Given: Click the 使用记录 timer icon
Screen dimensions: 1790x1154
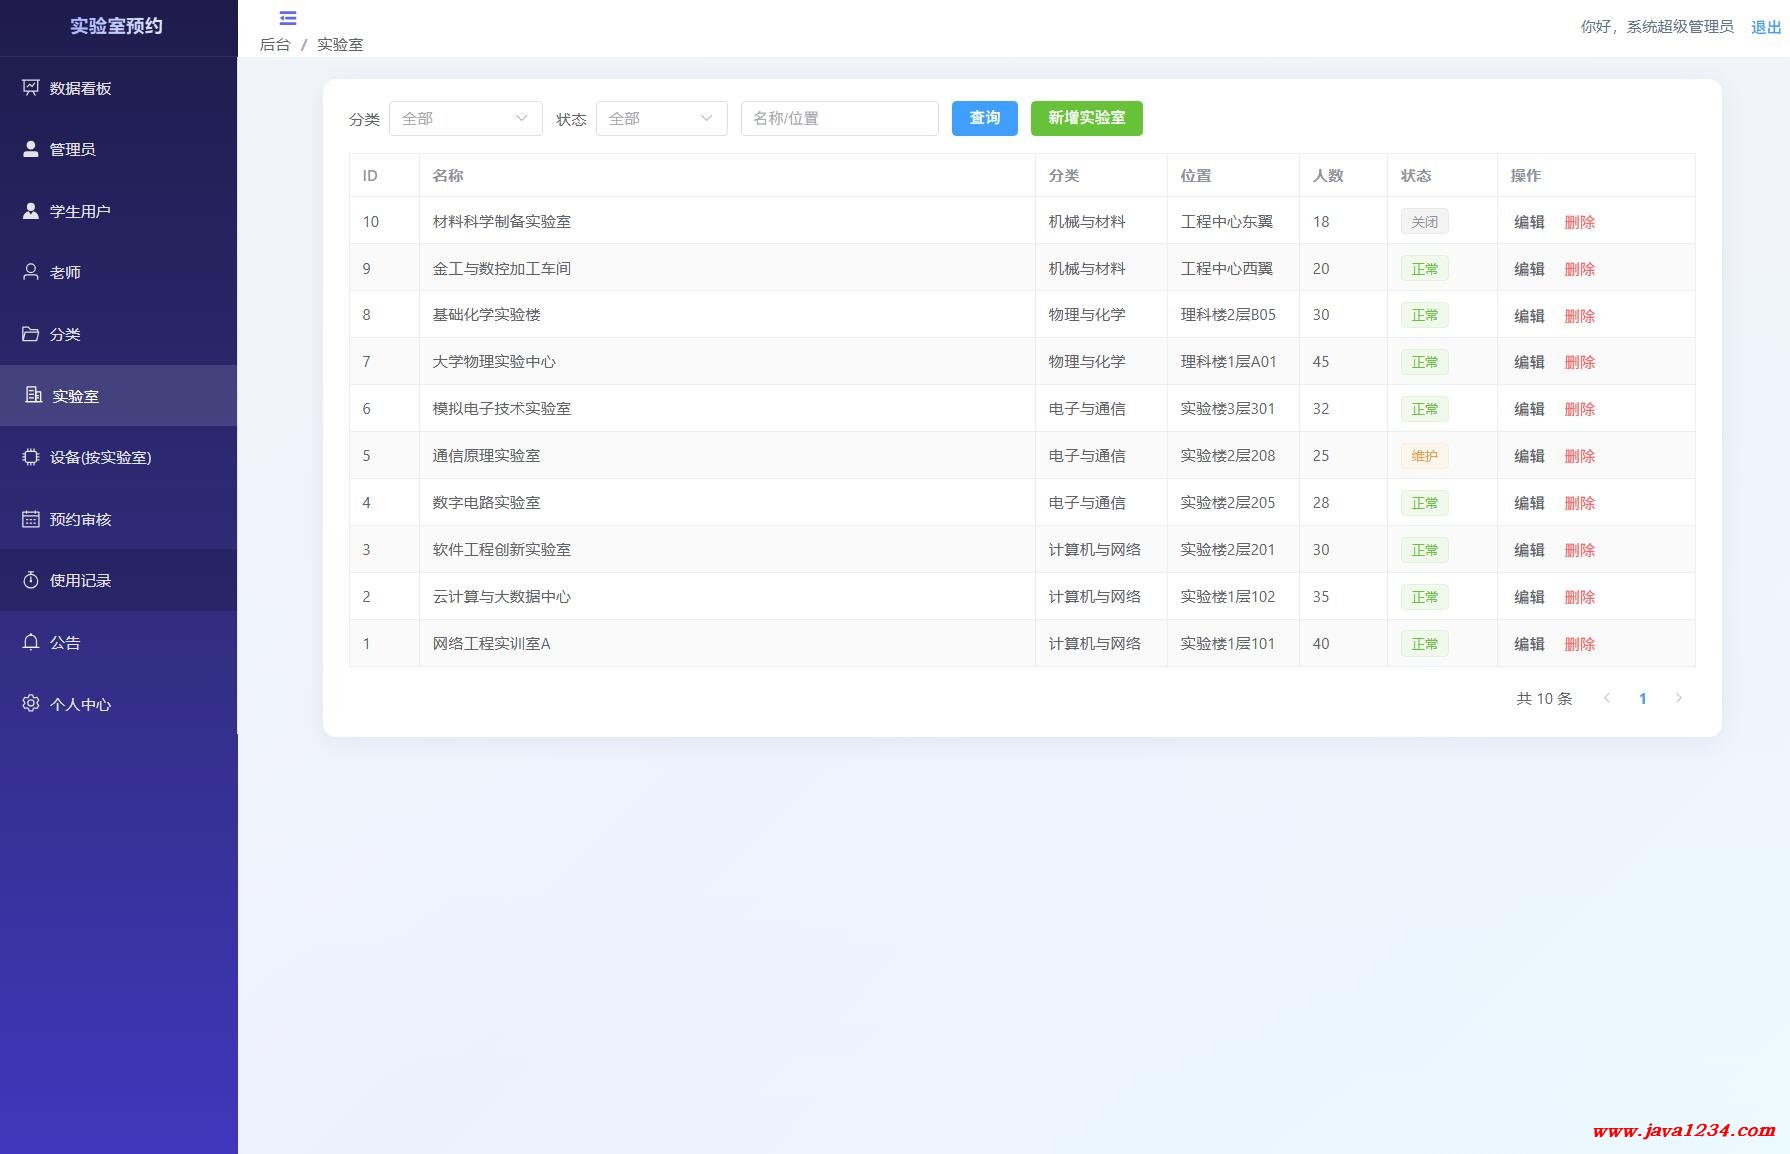Looking at the screenshot, I should coord(31,580).
